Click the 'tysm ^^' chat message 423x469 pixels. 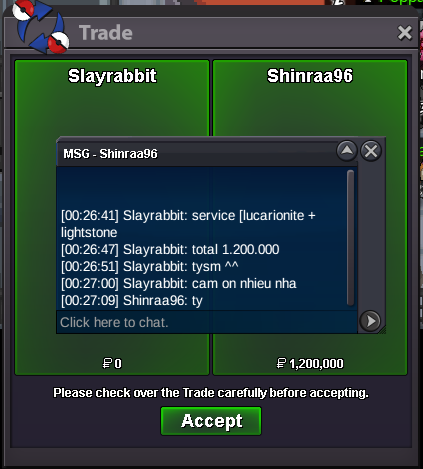point(149,266)
